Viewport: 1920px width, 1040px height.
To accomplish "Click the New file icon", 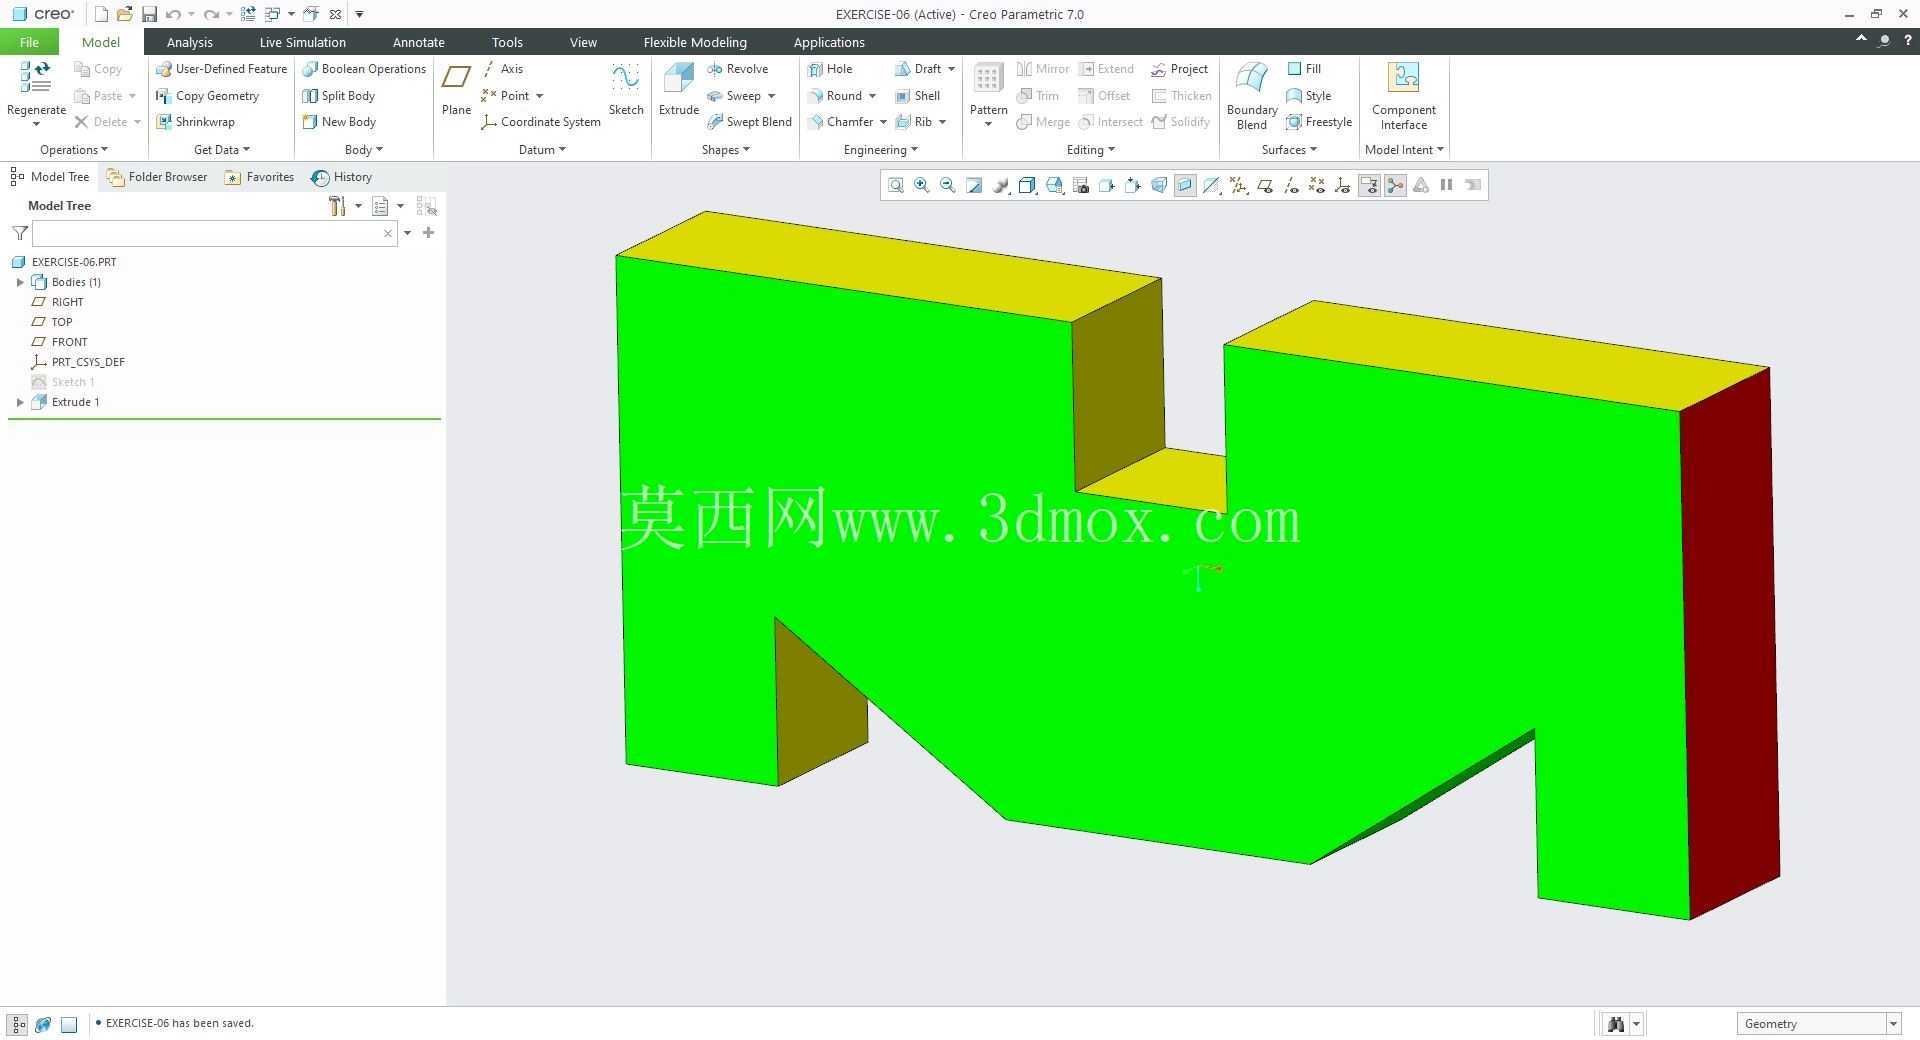I will [x=101, y=14].
